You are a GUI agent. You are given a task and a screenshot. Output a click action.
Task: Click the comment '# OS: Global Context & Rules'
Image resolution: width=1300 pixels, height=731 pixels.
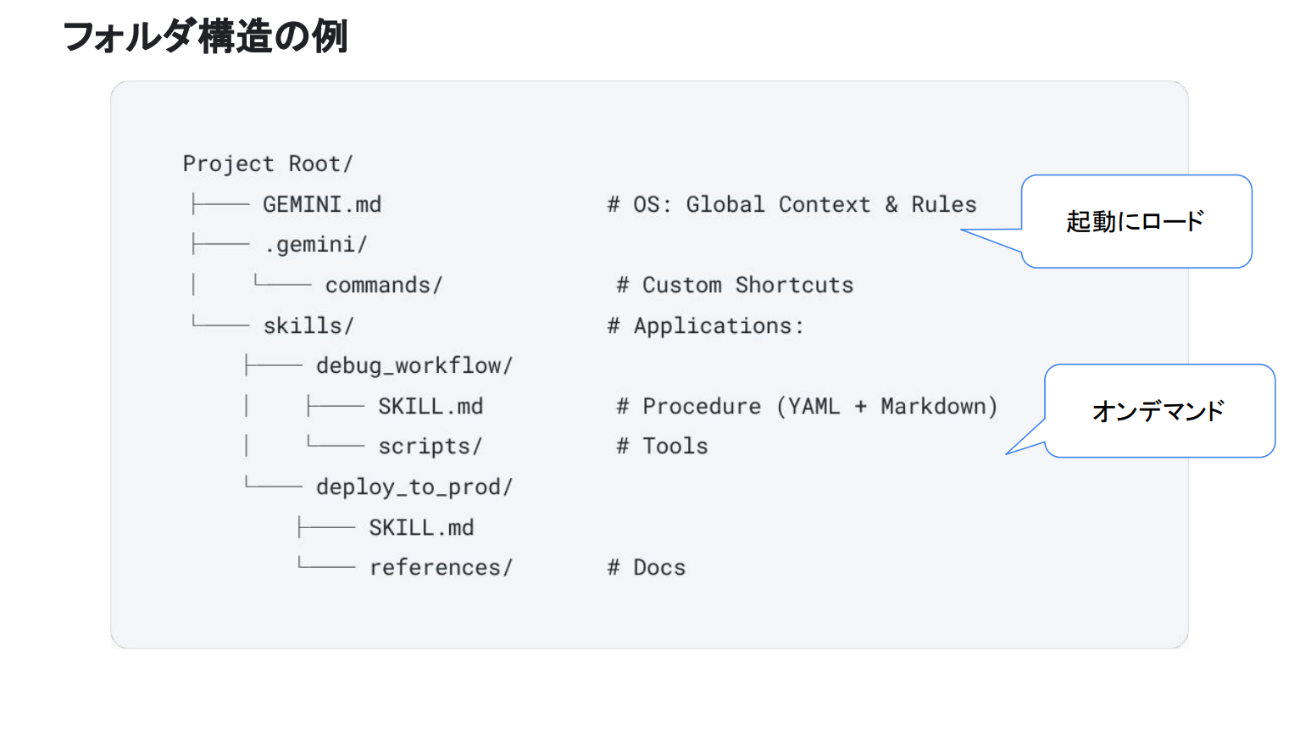click(x=791, y=204)
